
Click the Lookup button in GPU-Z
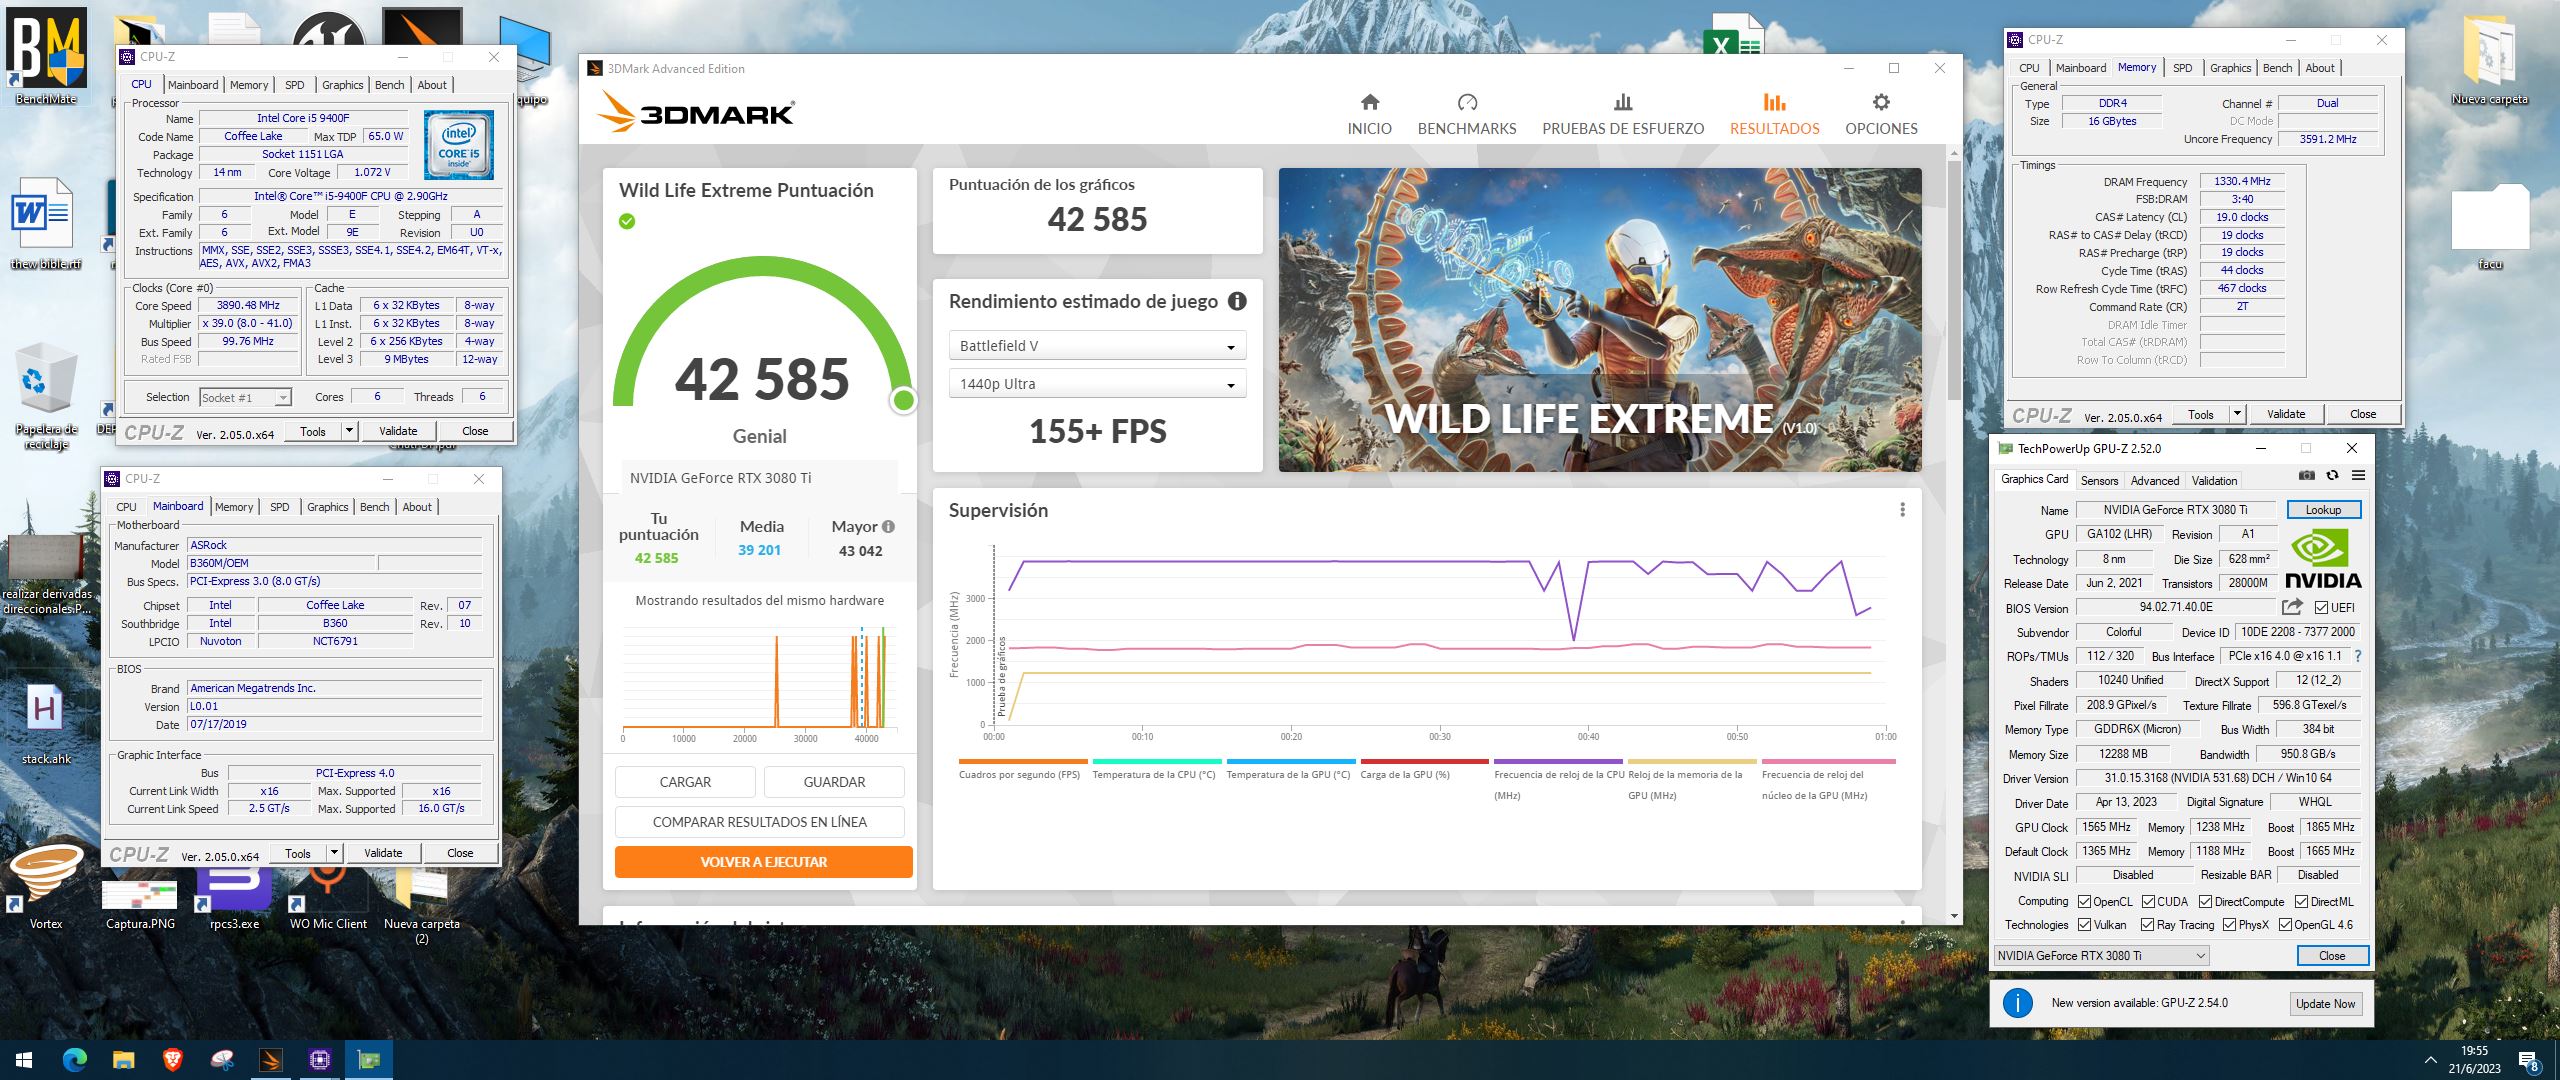[x=2323, y=510]
